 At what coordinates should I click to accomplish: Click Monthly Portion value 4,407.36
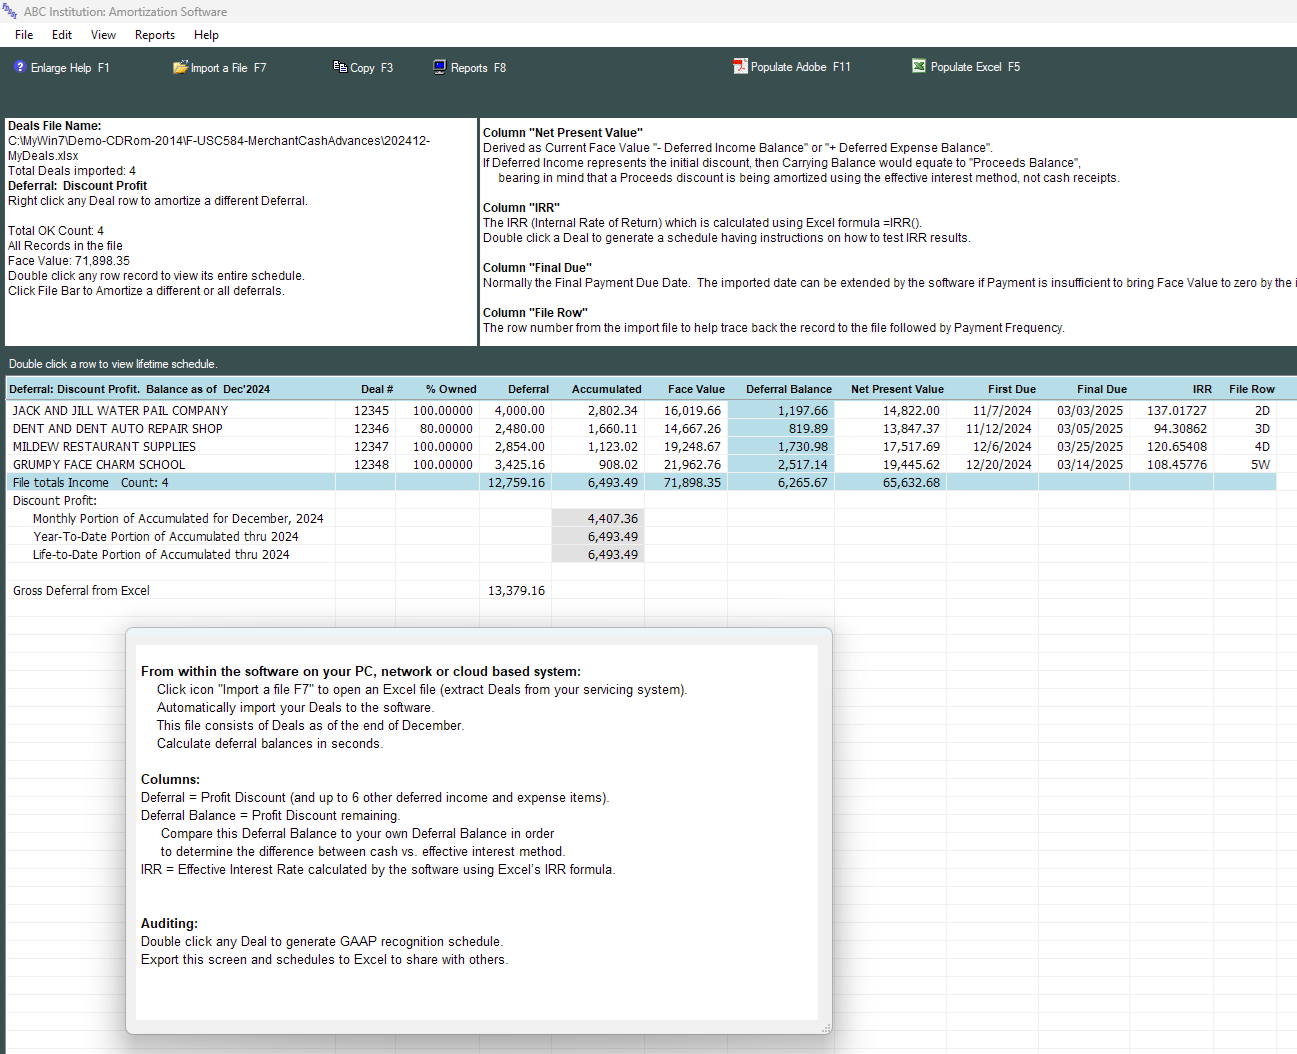598,518
